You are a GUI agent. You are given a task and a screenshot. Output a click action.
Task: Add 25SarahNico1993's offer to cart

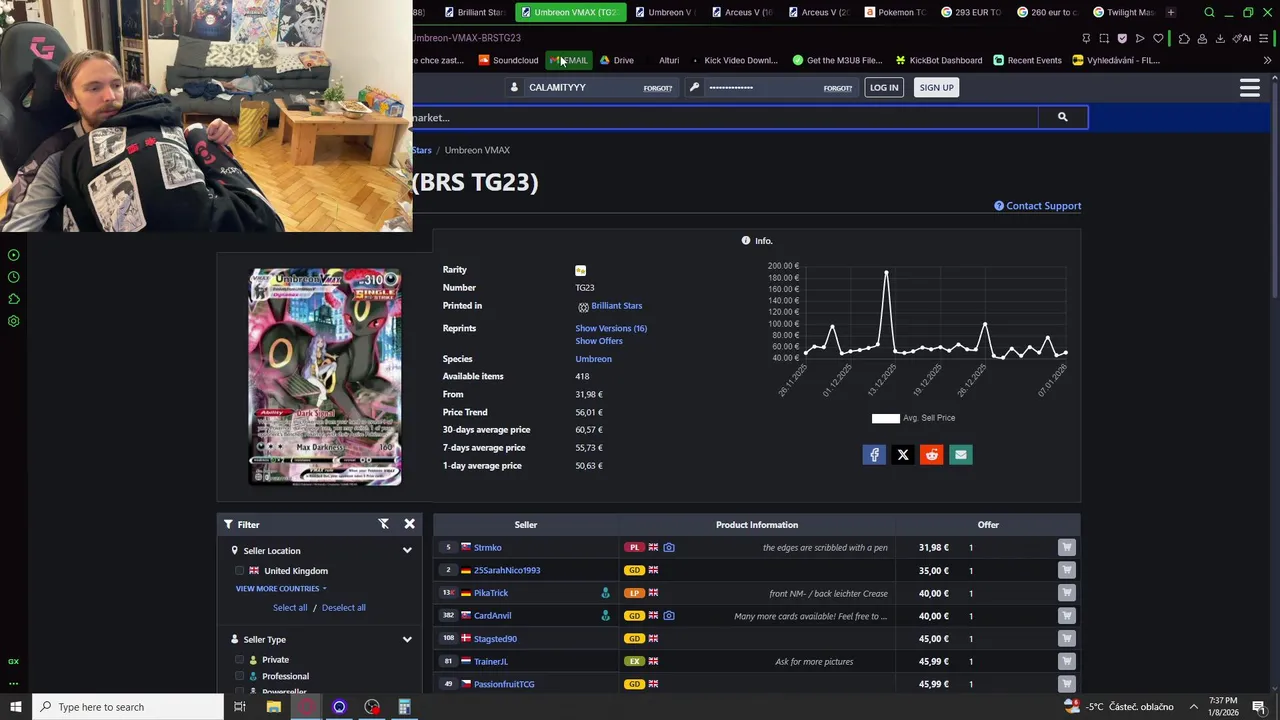point(1067,570)
